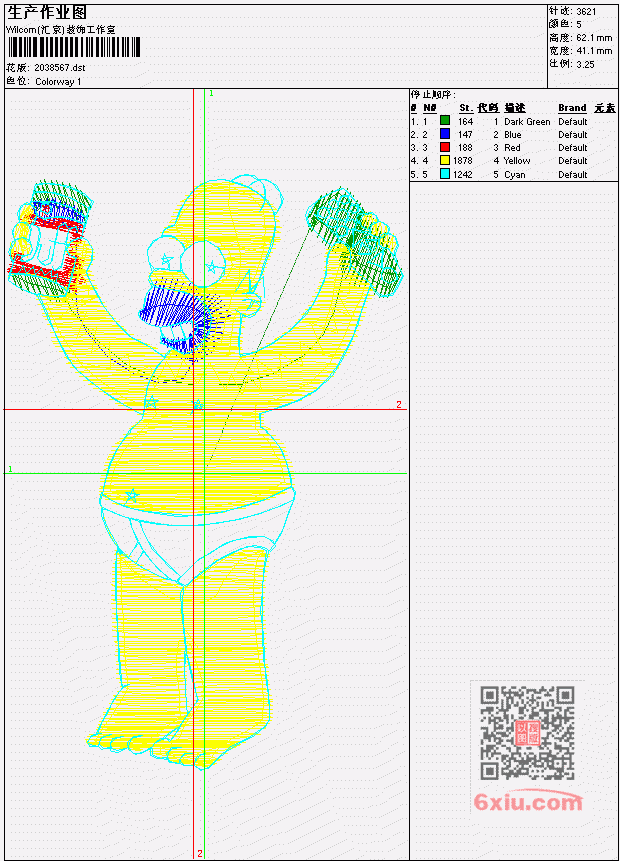
Task: Click the Blue color swatch
Action: coord(445,134)
